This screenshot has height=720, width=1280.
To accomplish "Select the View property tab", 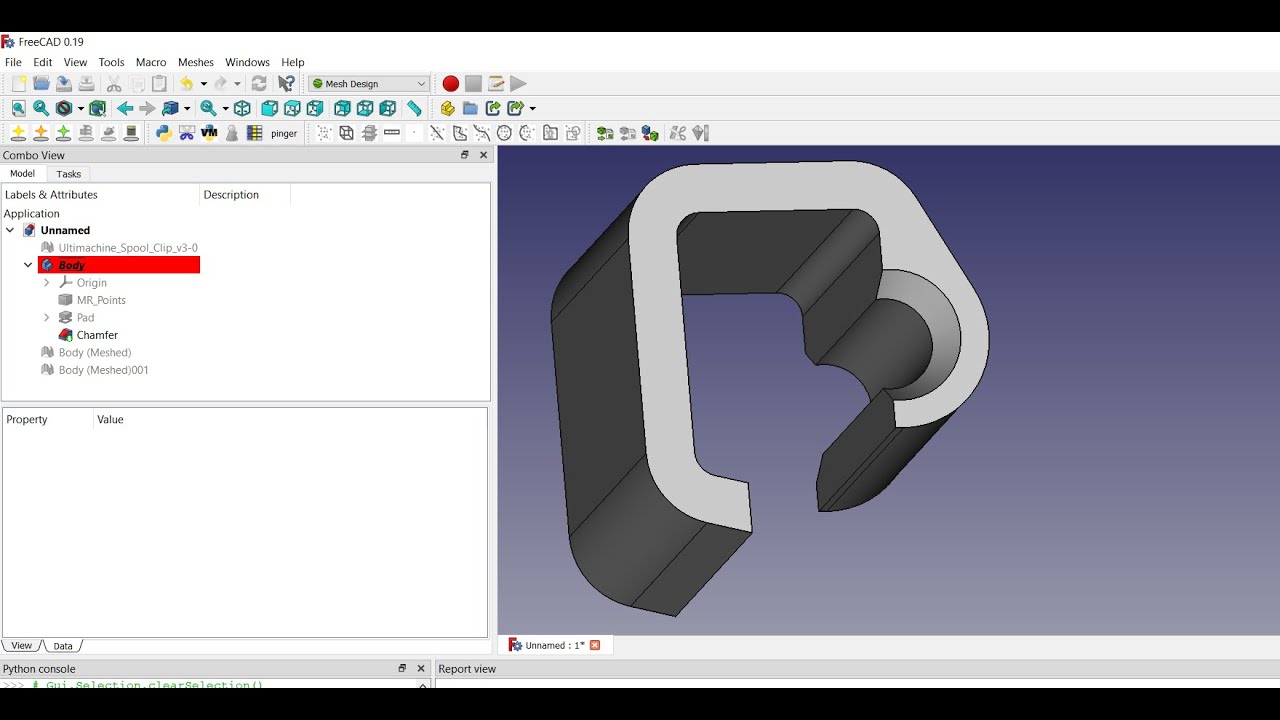I will click(21, 646).
